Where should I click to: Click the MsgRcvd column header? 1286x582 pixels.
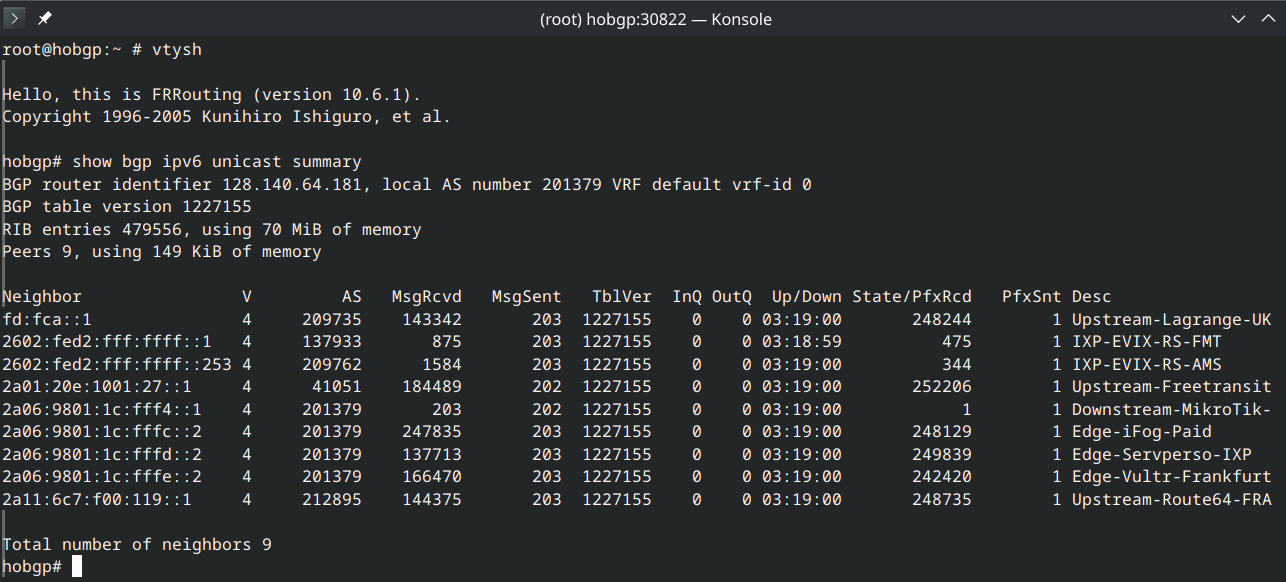(427, 297)
